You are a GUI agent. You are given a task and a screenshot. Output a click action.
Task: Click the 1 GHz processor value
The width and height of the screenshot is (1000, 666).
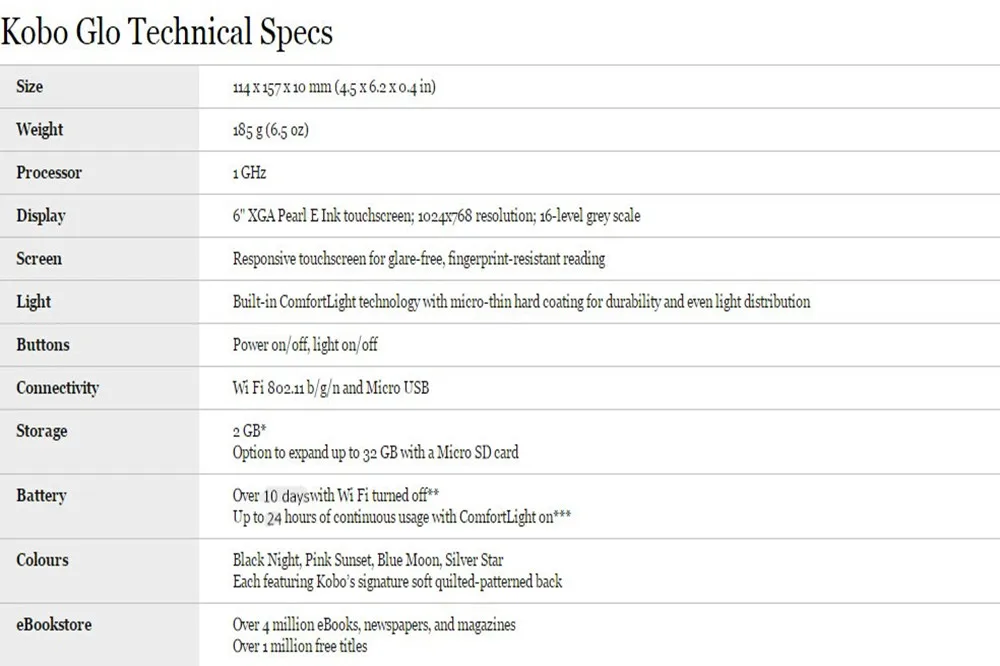pyautogui.click(x=249, y=173)
